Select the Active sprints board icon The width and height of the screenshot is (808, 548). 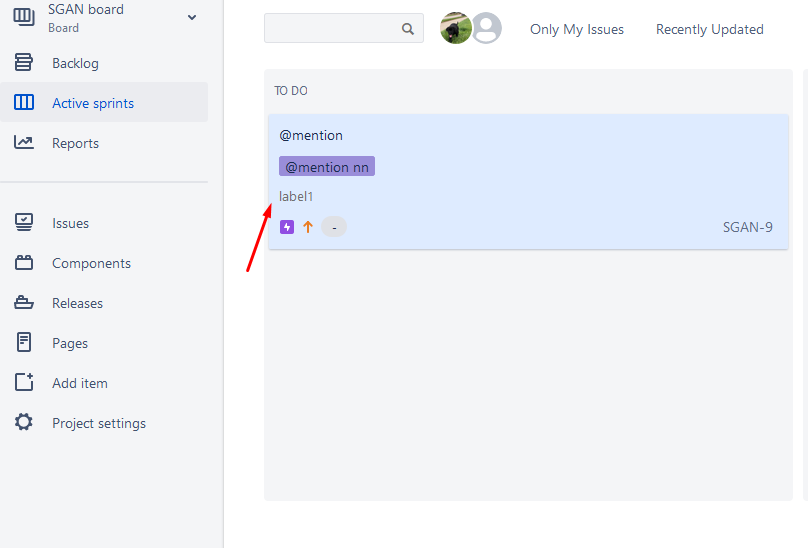(24, 102)
